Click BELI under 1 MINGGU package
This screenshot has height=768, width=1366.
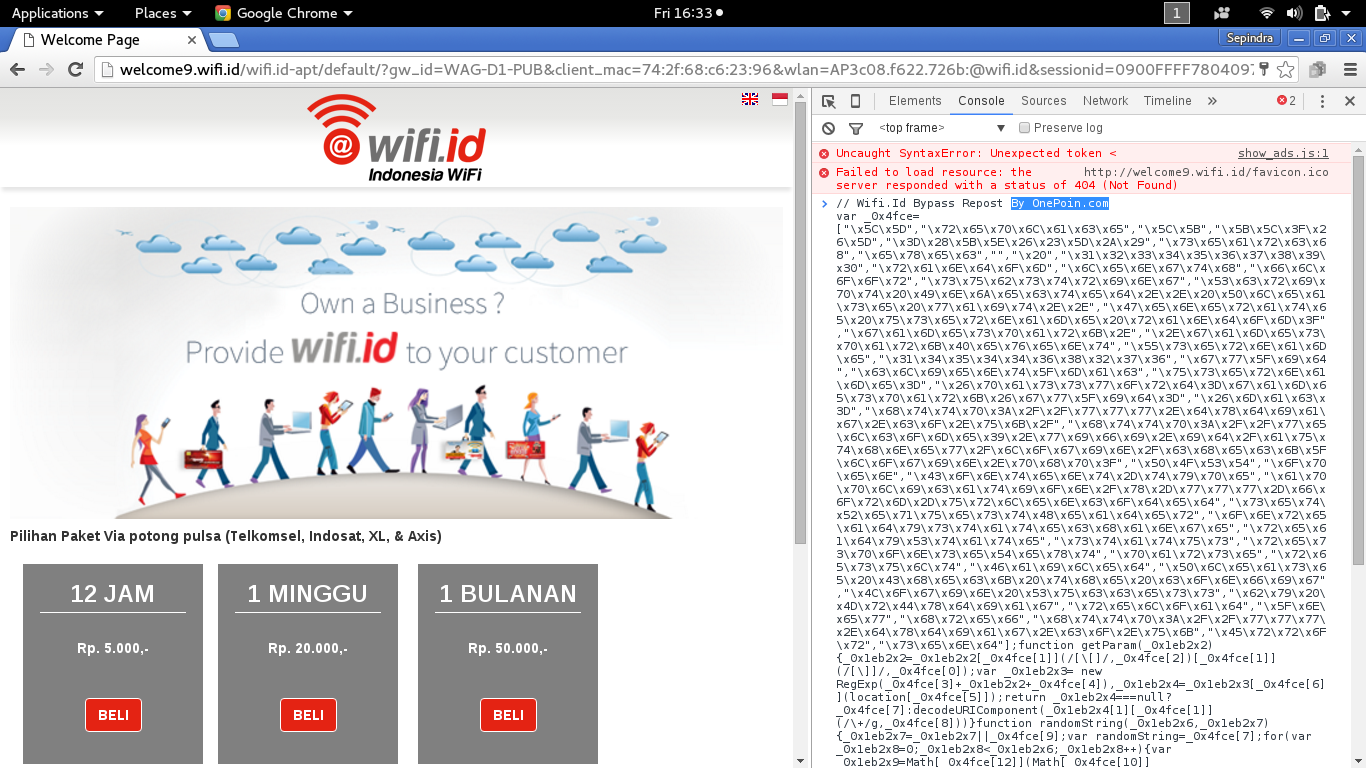(308, 715)
